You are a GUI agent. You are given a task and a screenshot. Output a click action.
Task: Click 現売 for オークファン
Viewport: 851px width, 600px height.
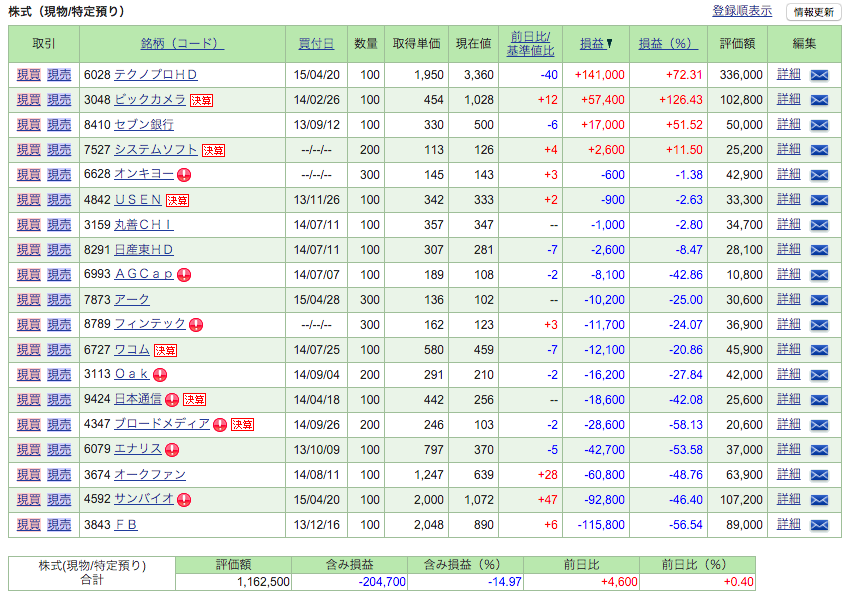click(59, 475)
